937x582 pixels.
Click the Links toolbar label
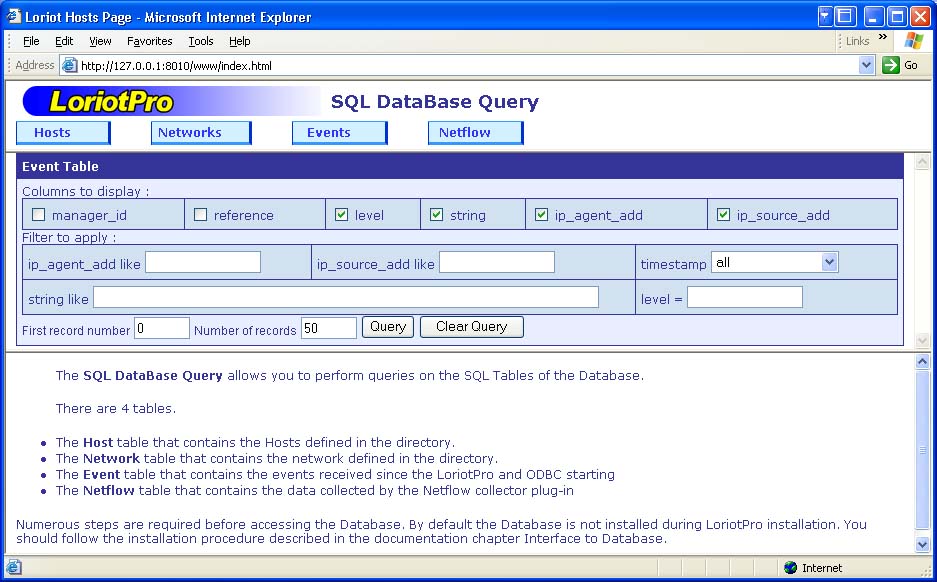click(858, 41)
